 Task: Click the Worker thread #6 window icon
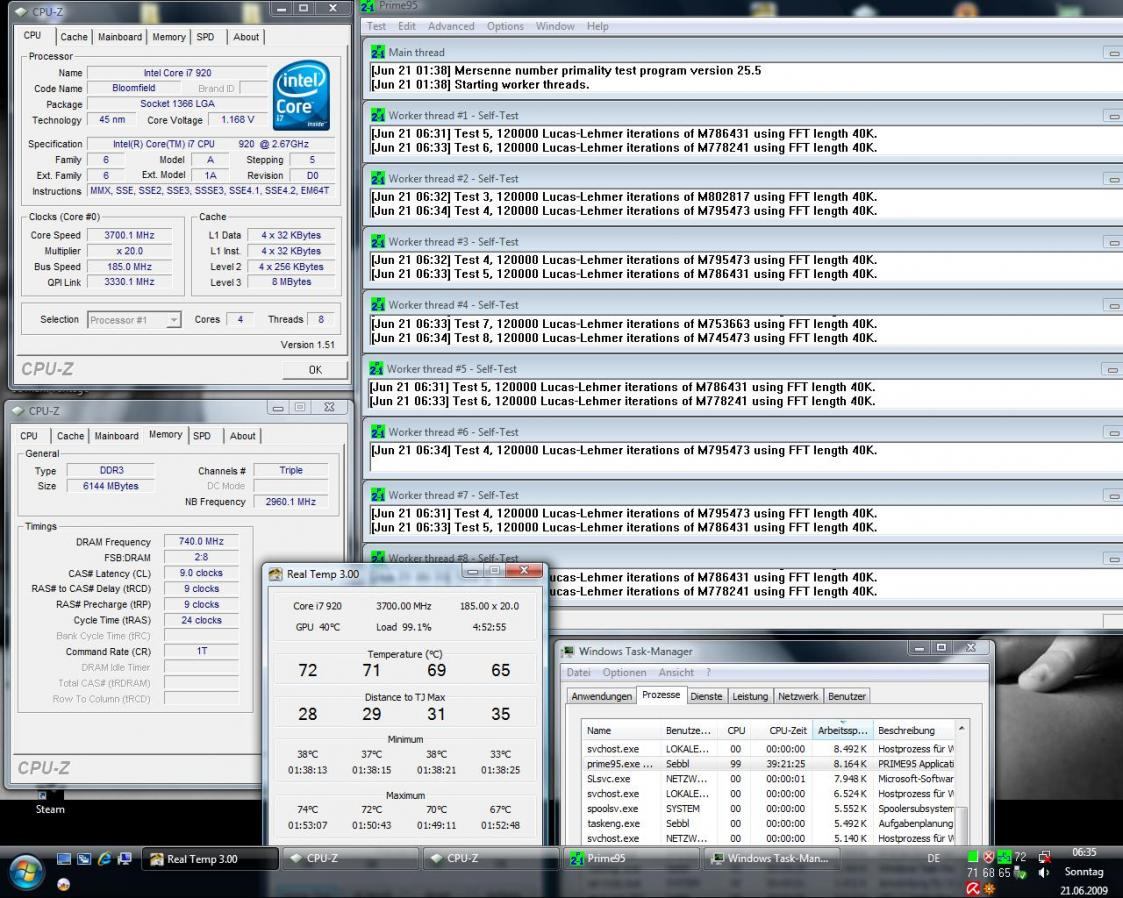coord(377,432)
